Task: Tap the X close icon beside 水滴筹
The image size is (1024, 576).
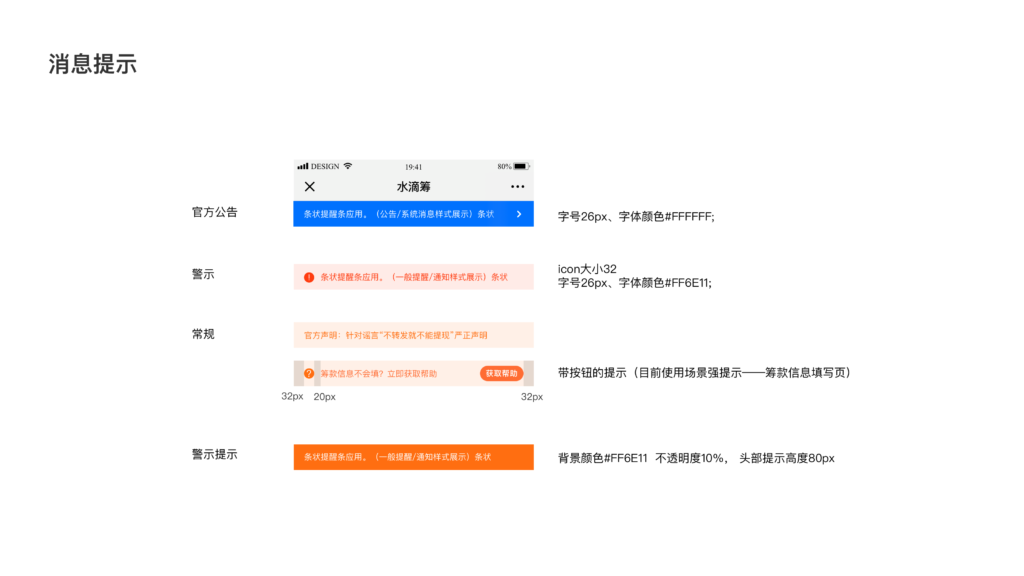Action: pyautogui.click(x=309, y=186)
